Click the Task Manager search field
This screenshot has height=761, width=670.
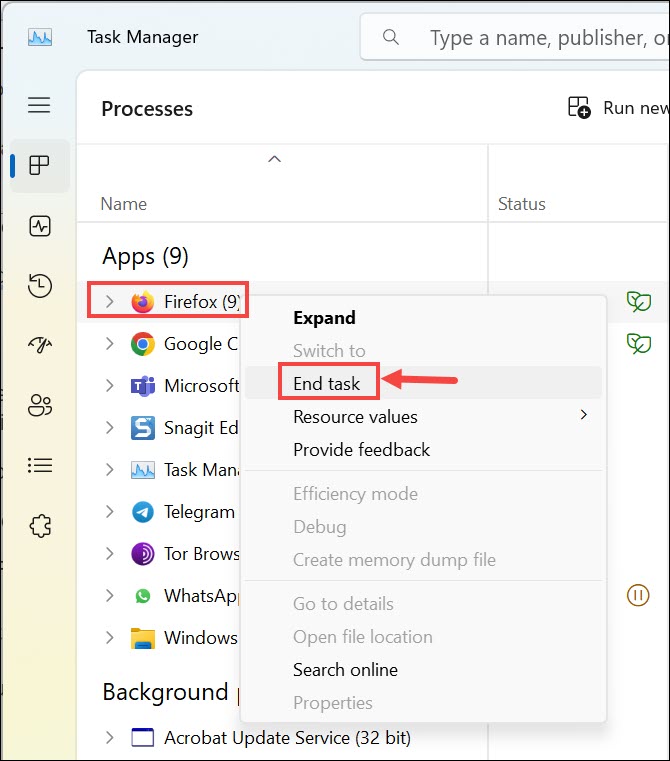pos(540,38)
